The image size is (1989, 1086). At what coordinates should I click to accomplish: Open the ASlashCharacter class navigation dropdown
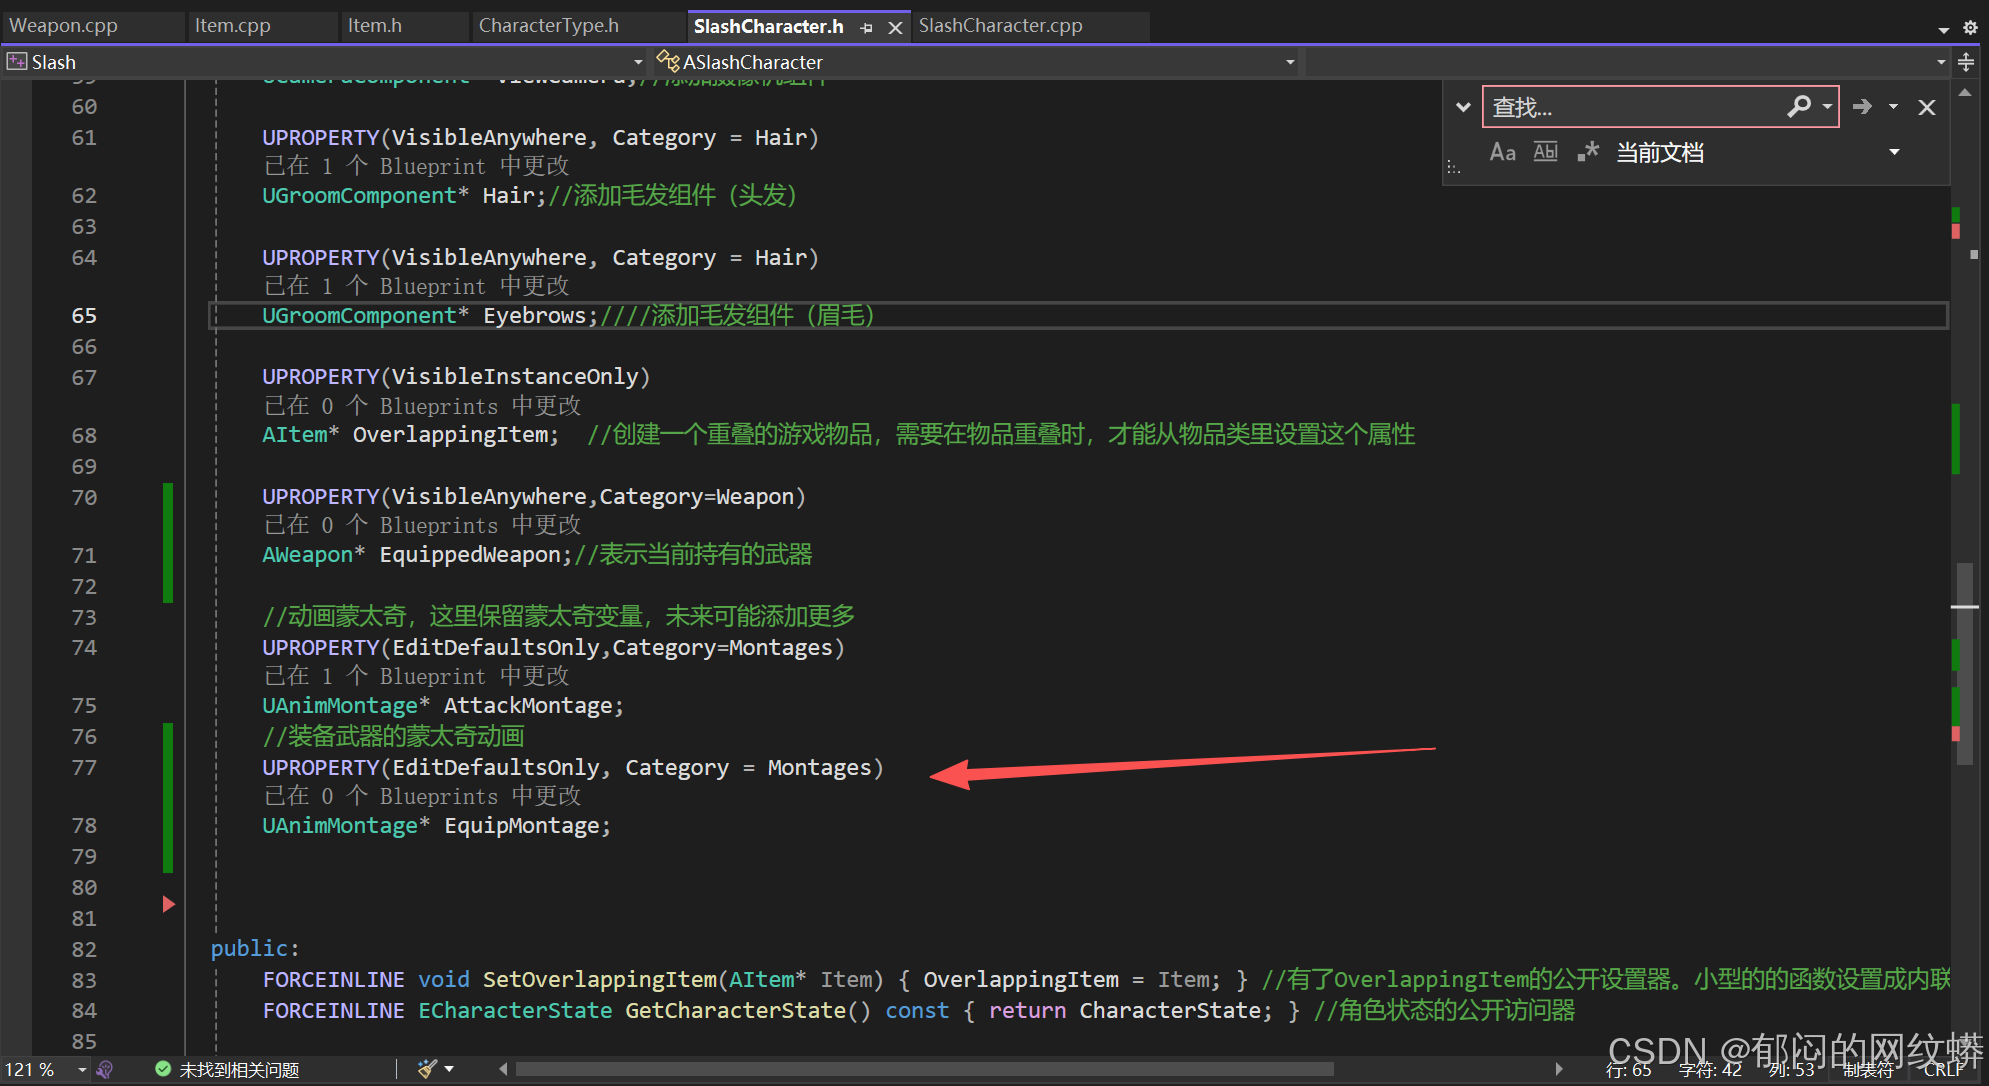1289,62
